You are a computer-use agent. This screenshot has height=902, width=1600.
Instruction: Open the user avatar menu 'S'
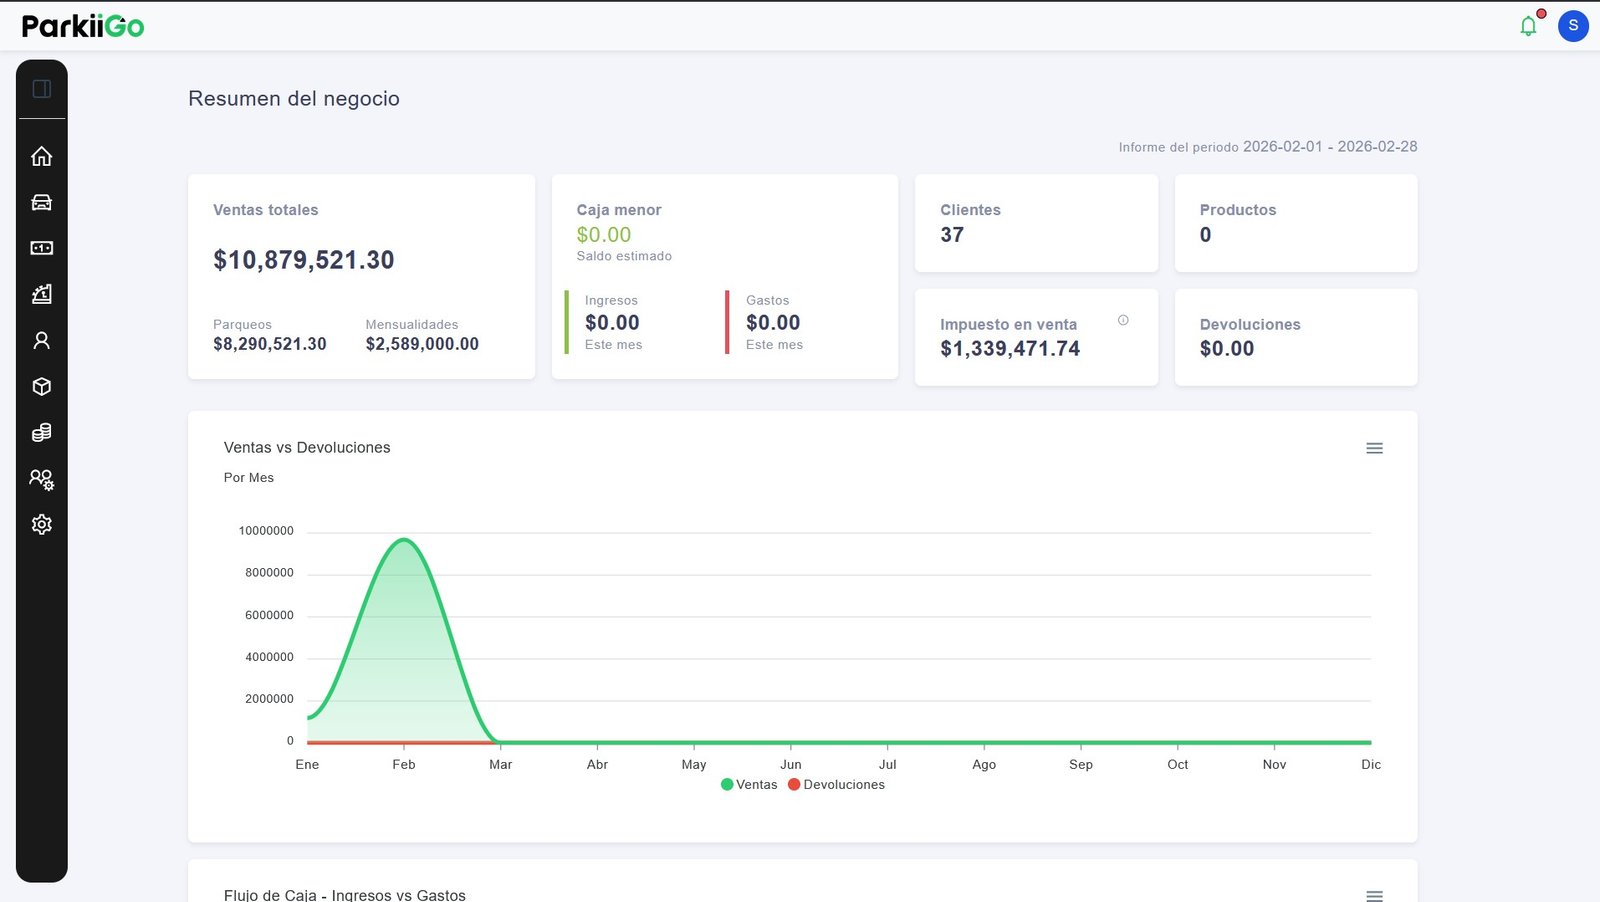pyautogui.click(x=1573, y=26)
